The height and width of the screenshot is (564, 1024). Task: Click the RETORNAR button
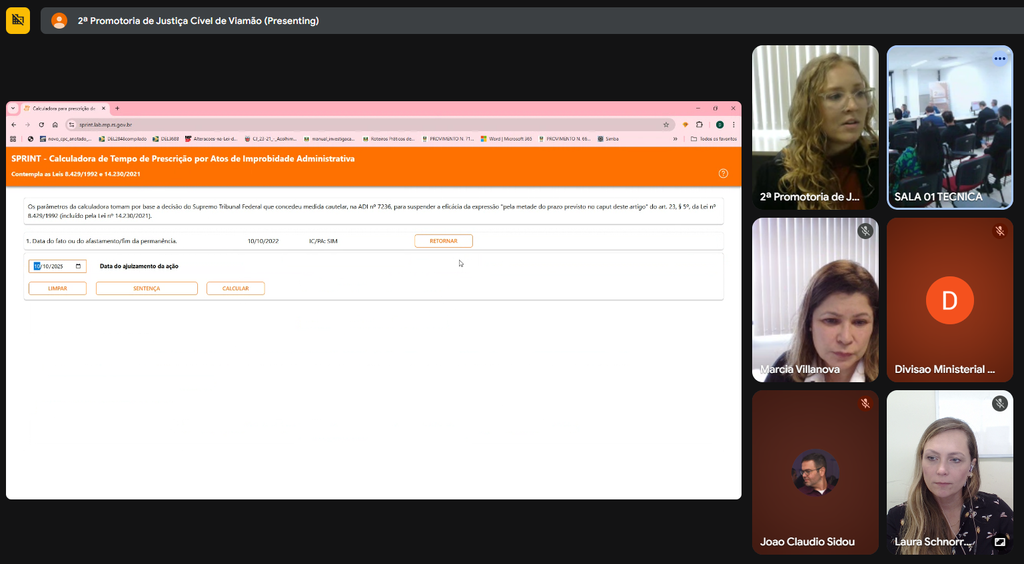[x=443, y=241]
